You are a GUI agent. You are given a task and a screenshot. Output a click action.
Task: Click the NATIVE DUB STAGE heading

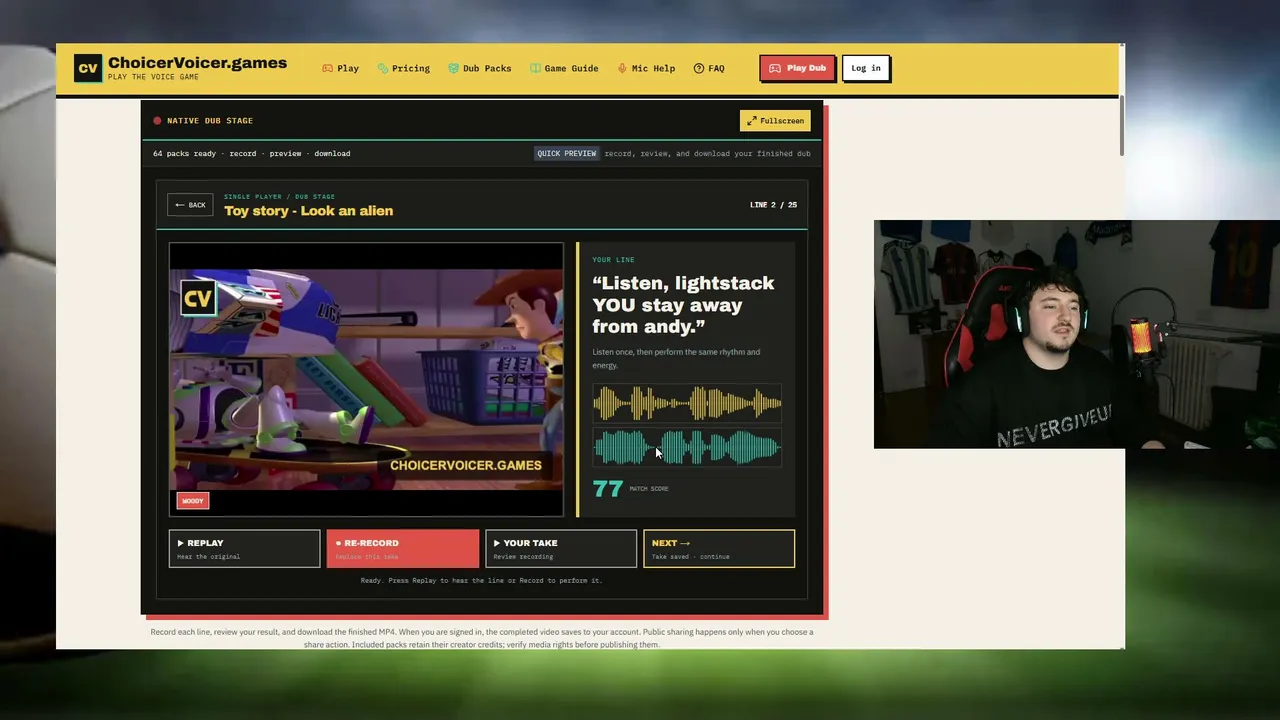pos(210,121)
